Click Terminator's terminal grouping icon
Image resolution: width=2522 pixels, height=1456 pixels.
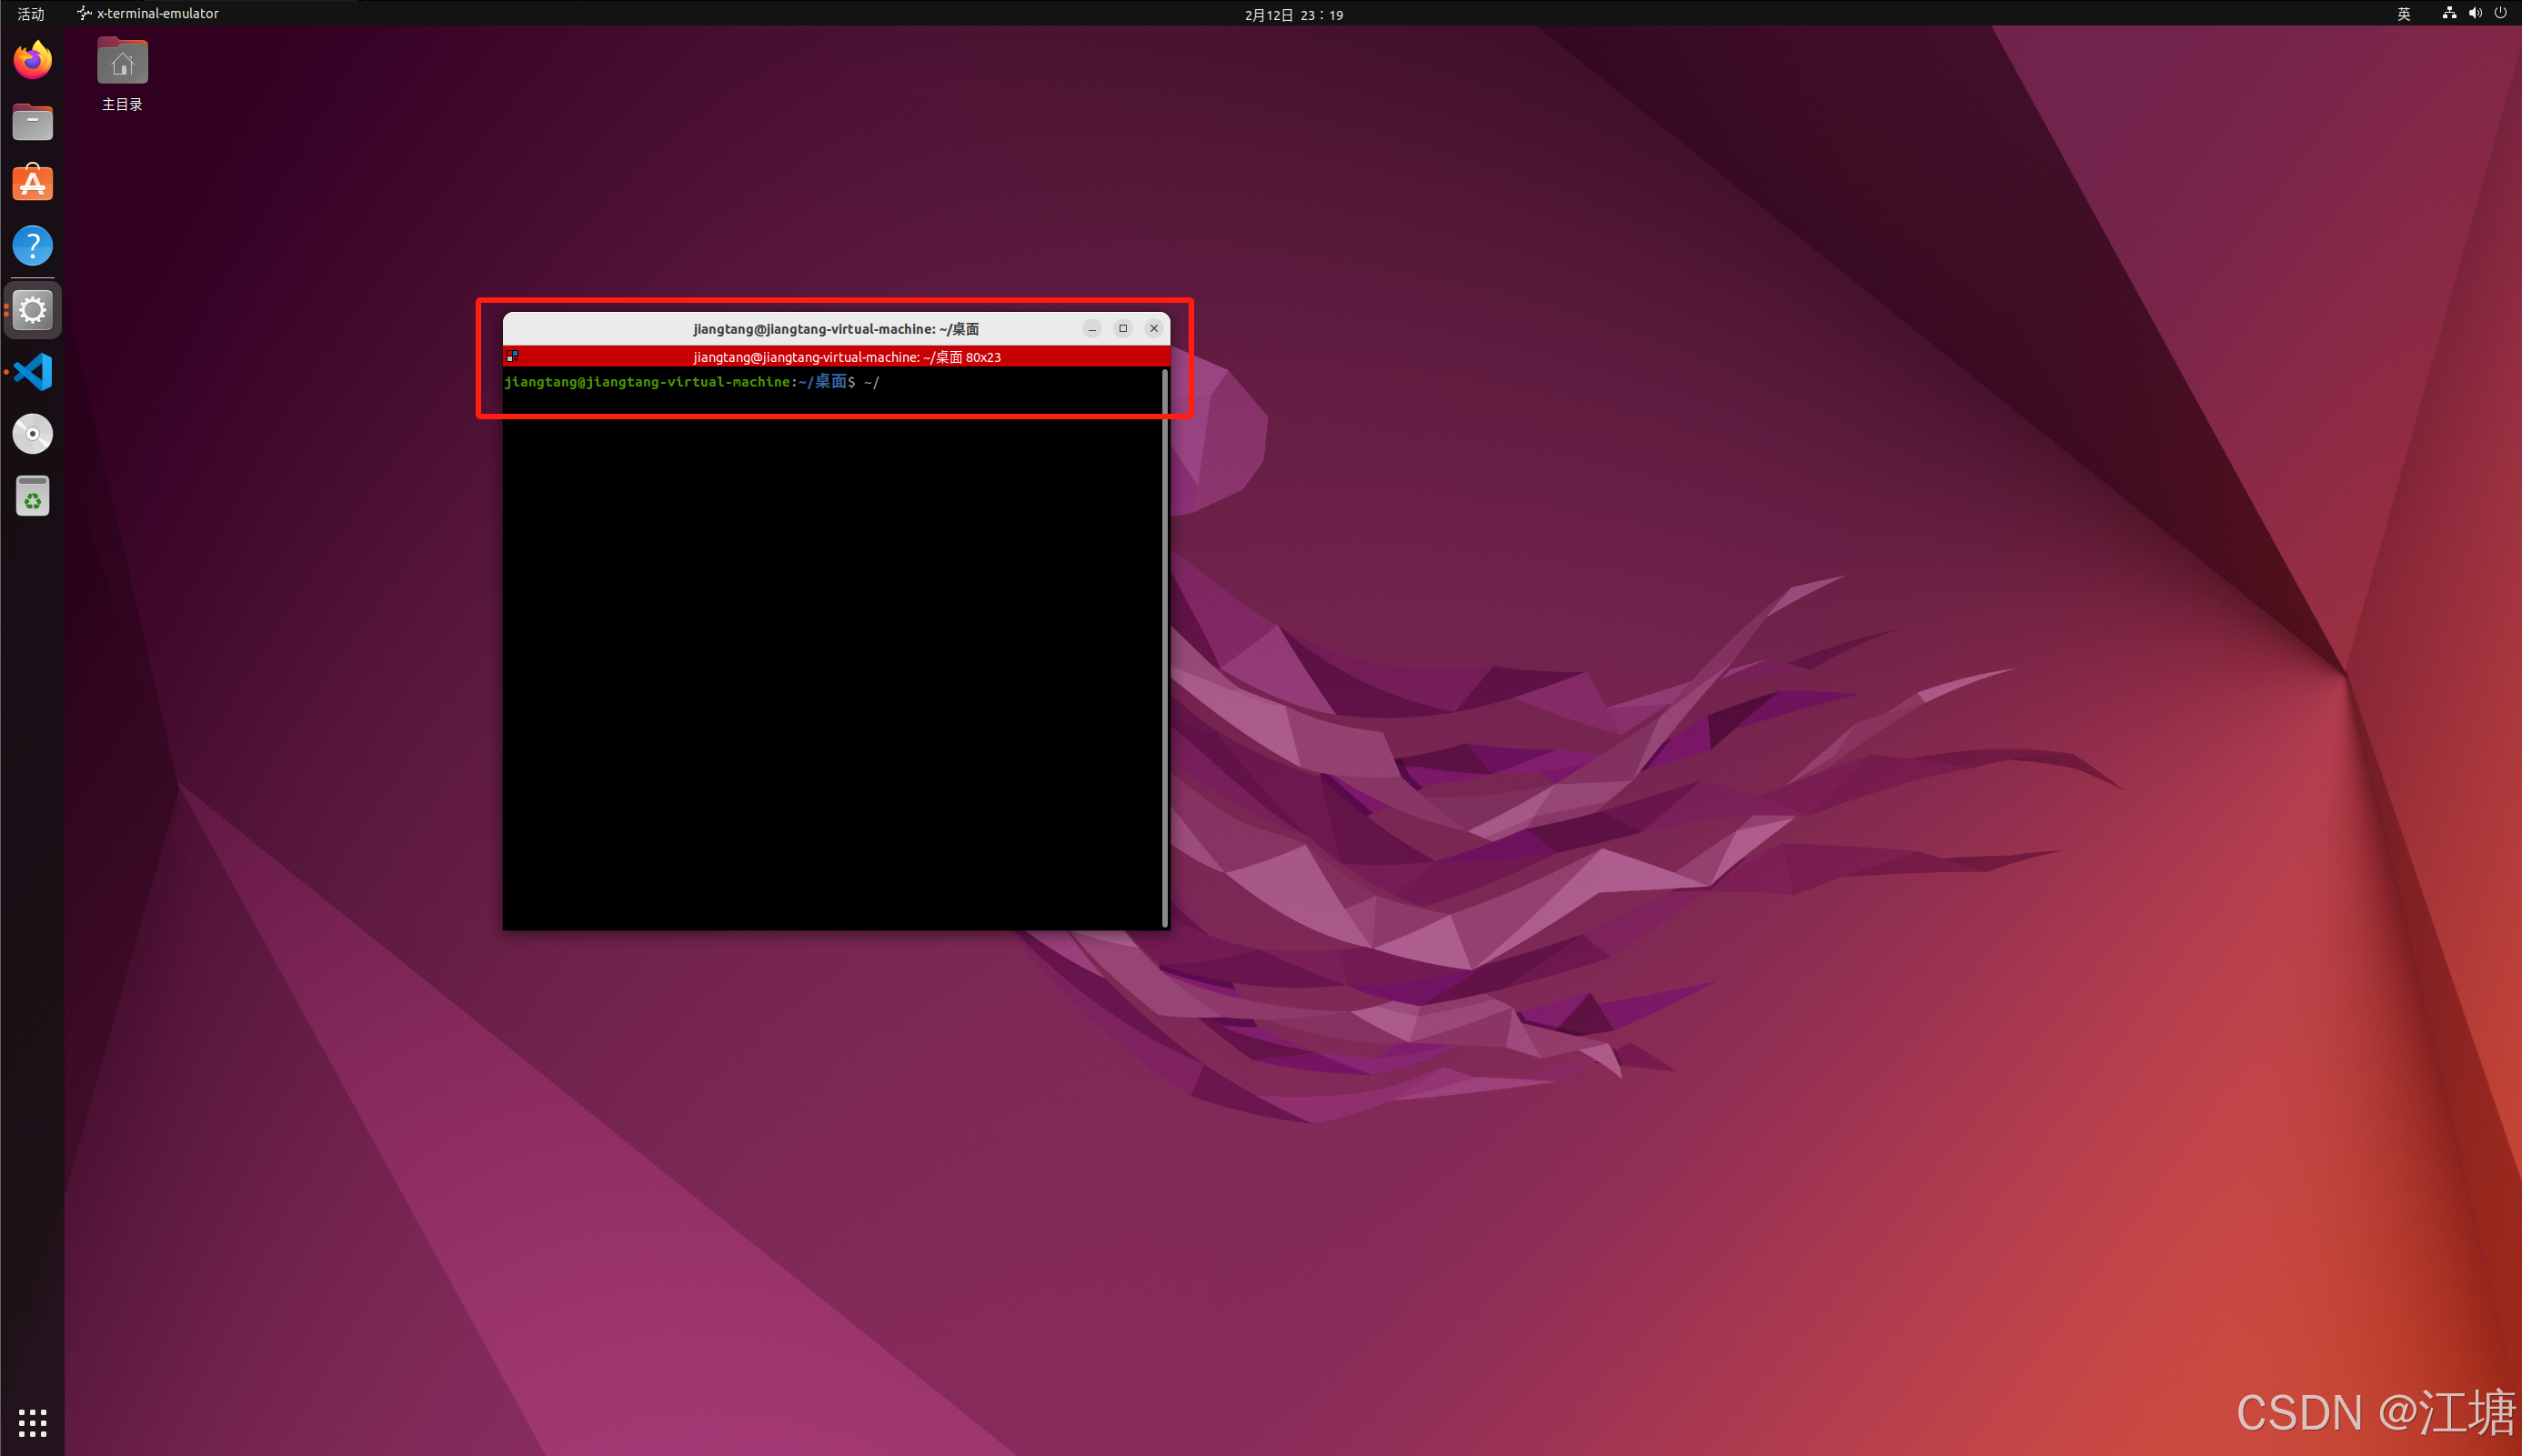coord(512,356)
